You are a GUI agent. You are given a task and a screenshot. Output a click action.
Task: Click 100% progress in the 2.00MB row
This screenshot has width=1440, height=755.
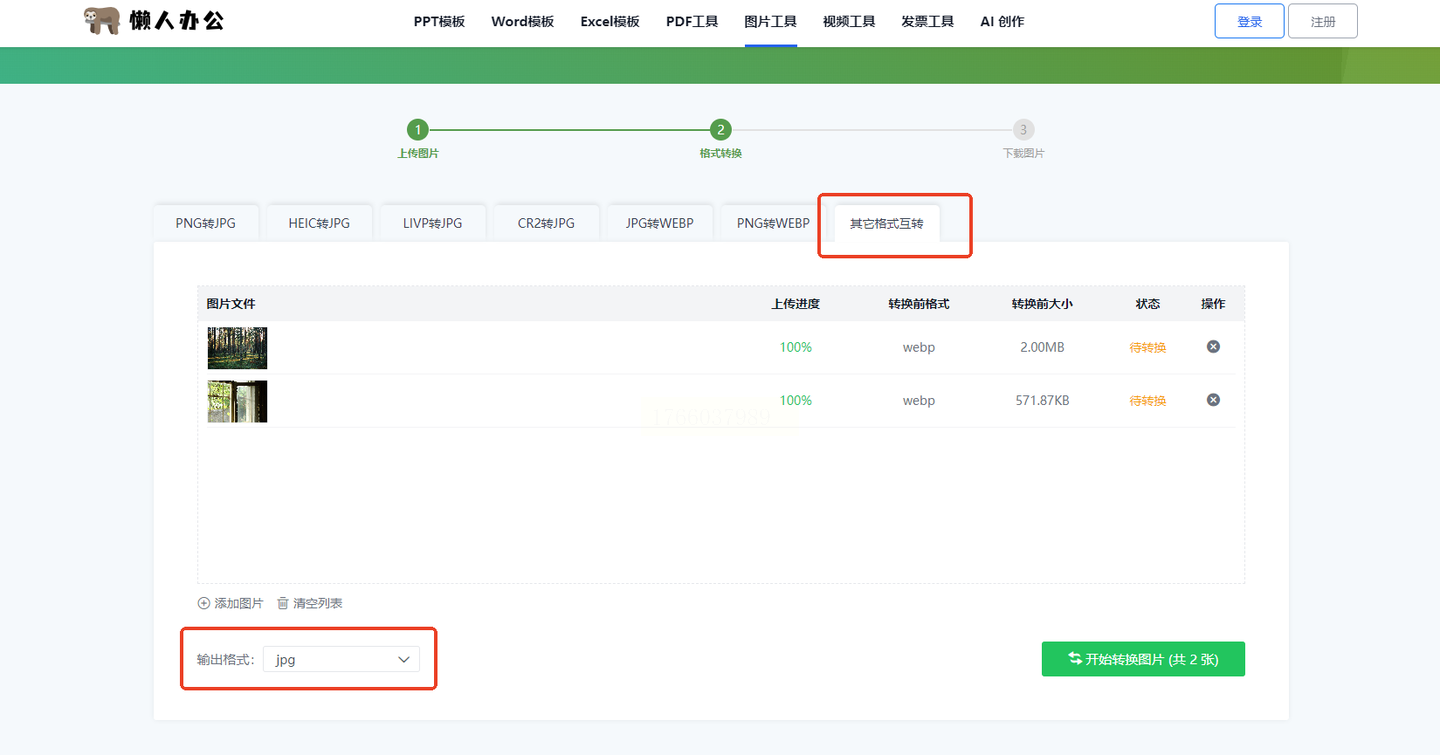pyautogui.click(x=796, y=347)
